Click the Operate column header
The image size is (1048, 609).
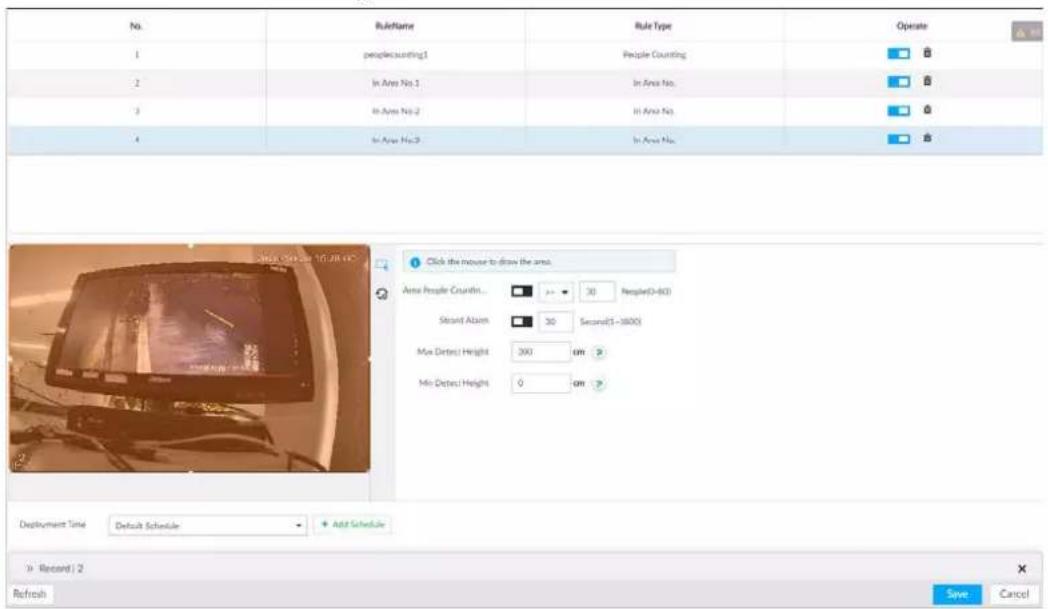pyautogui.click(x=912, y=26)
